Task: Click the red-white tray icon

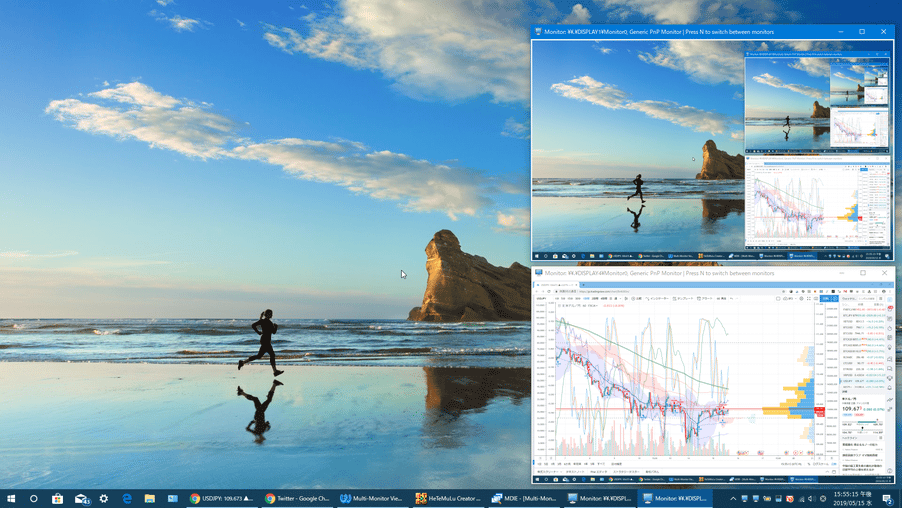Action: point(790,499)
